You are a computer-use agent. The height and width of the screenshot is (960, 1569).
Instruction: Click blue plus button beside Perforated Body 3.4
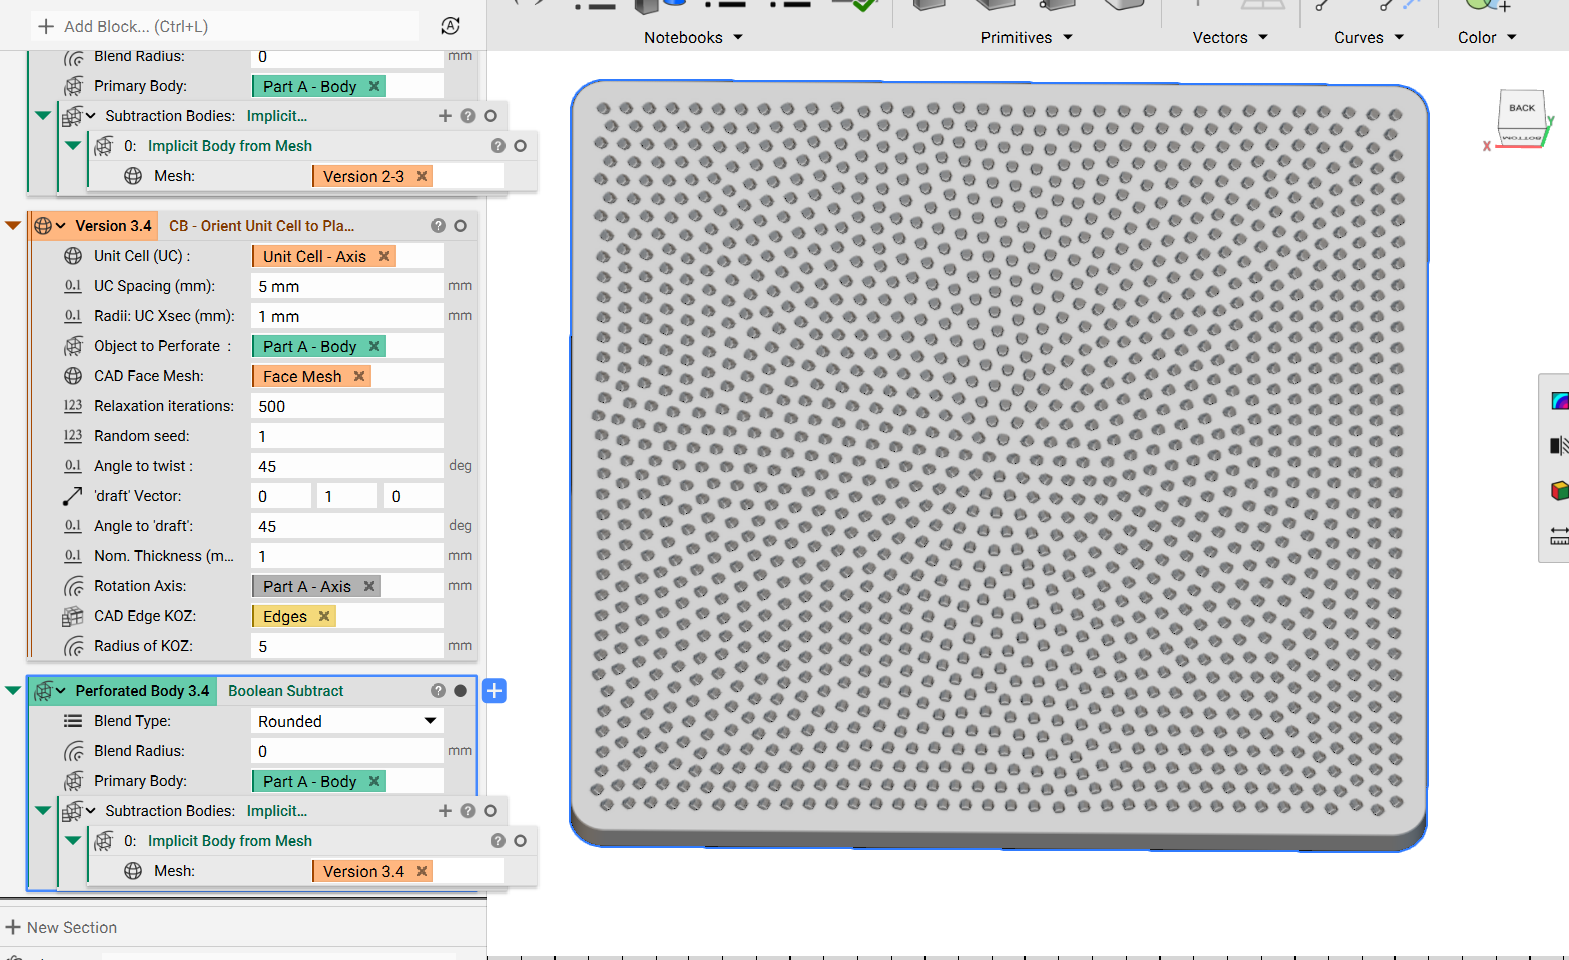tap(494, 691)
